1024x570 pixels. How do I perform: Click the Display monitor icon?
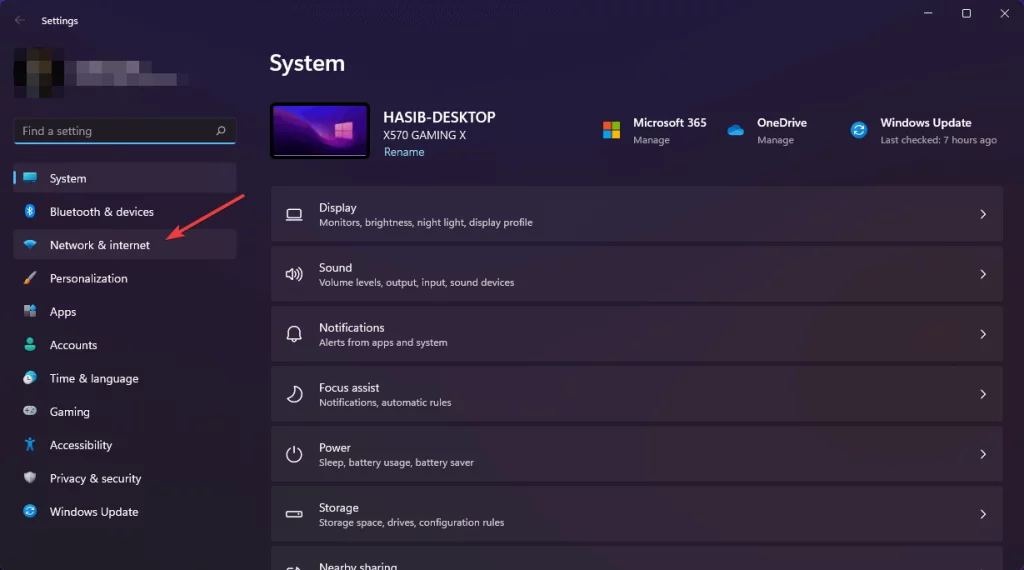(294, 214)
